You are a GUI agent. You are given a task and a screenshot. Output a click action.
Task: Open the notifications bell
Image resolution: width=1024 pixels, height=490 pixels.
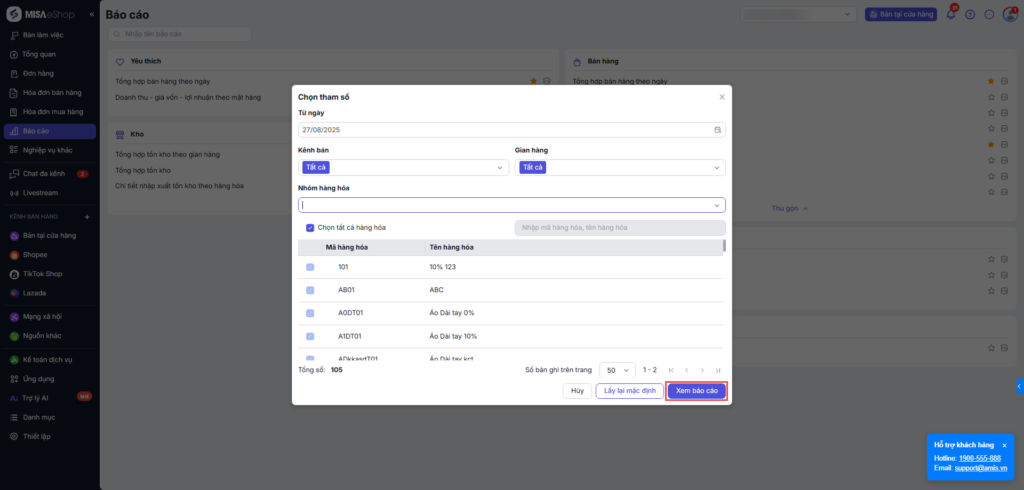(x=951, y=15)
